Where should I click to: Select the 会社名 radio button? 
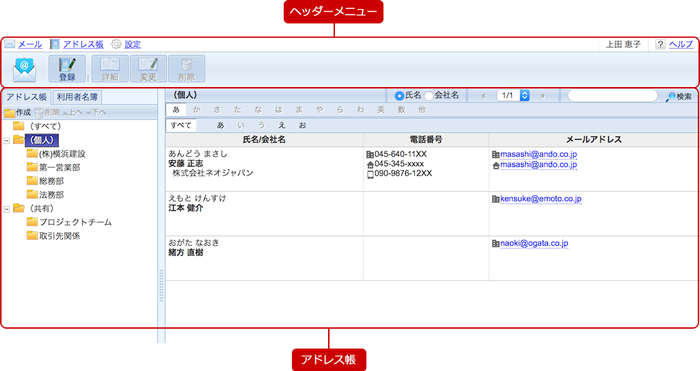click(x=429, y=96)
